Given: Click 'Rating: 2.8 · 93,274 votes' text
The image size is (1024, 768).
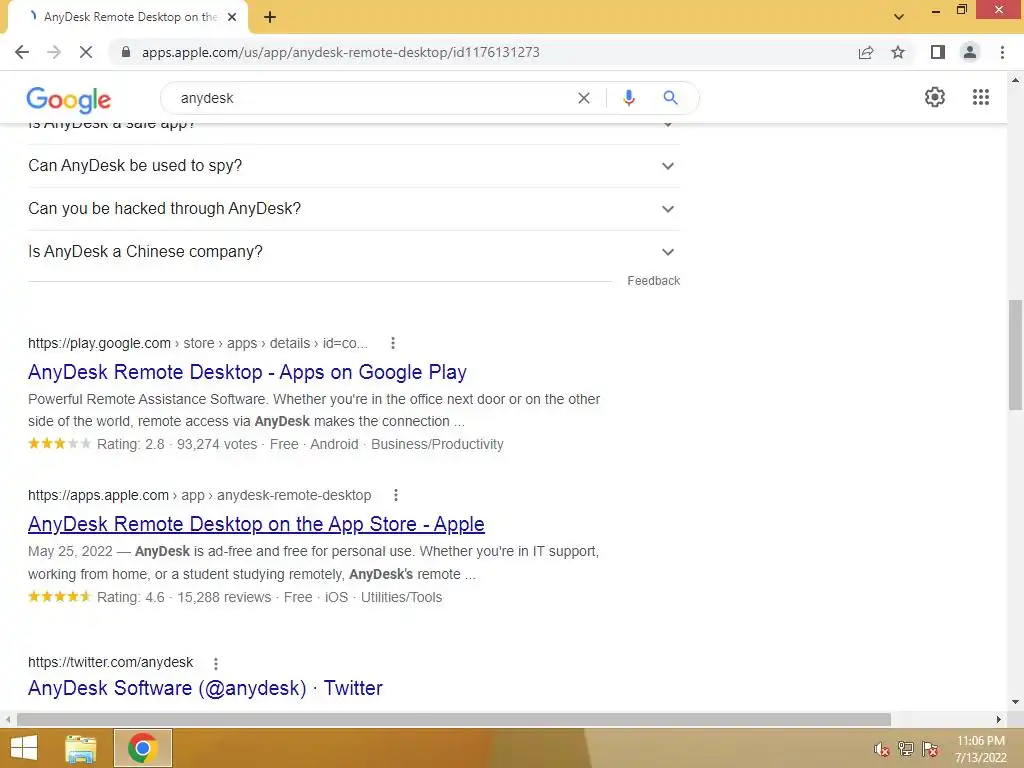Looking at the screenshot, I should [177, 445].
